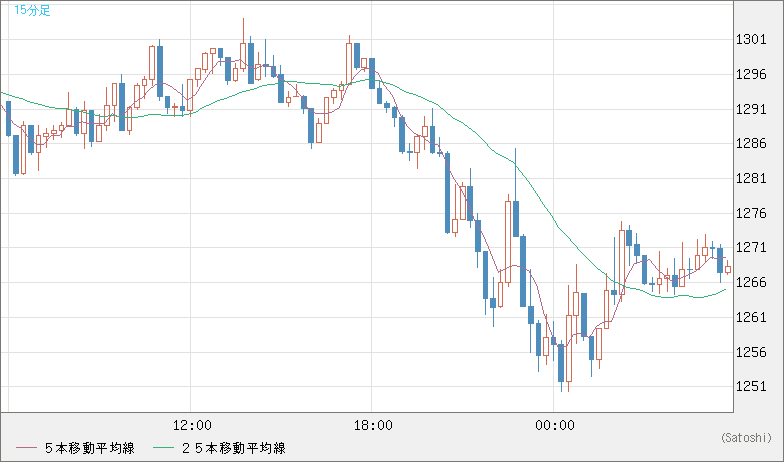Click the 1281 price axis label

pos(751,178)
